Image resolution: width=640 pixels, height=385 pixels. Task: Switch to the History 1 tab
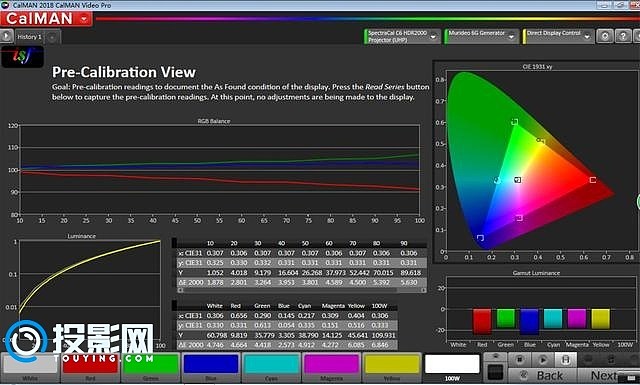[29, 37]
